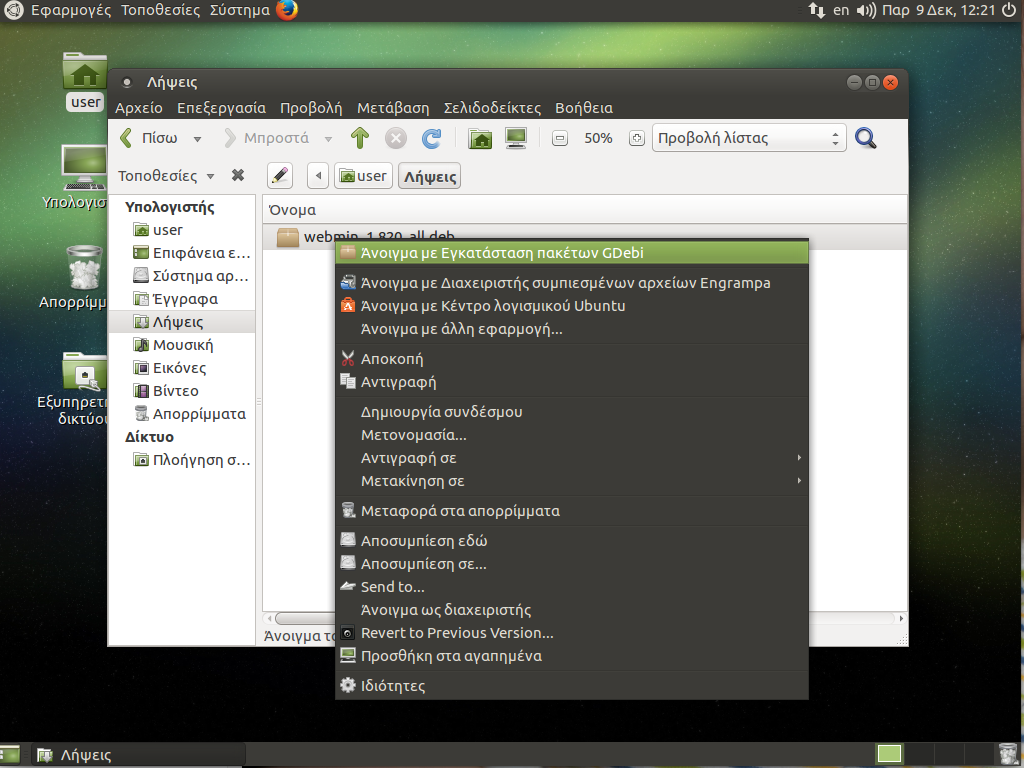Open the Home folder toolbar icon
1024x768 pixels.
click(481, 139)
